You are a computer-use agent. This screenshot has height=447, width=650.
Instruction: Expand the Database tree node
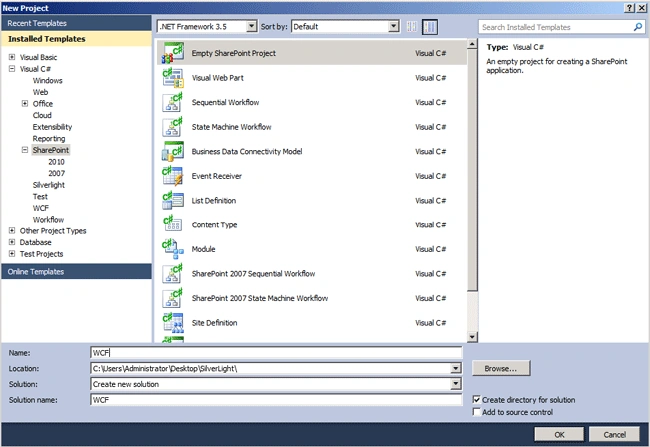click(12, 242)
